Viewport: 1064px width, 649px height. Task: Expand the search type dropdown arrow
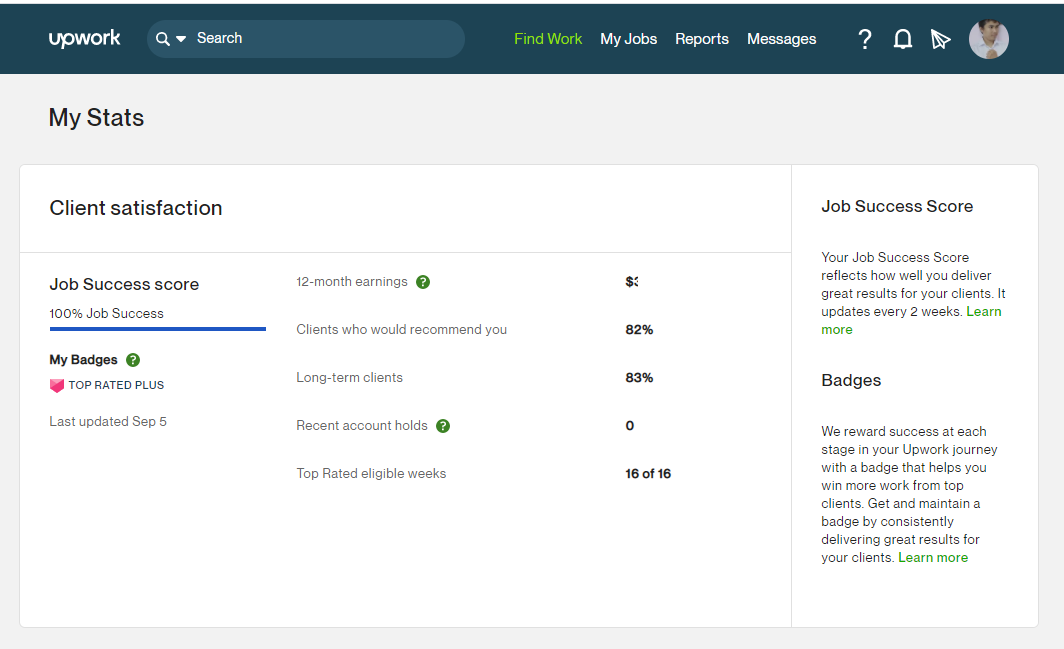(x=181, y=39)
